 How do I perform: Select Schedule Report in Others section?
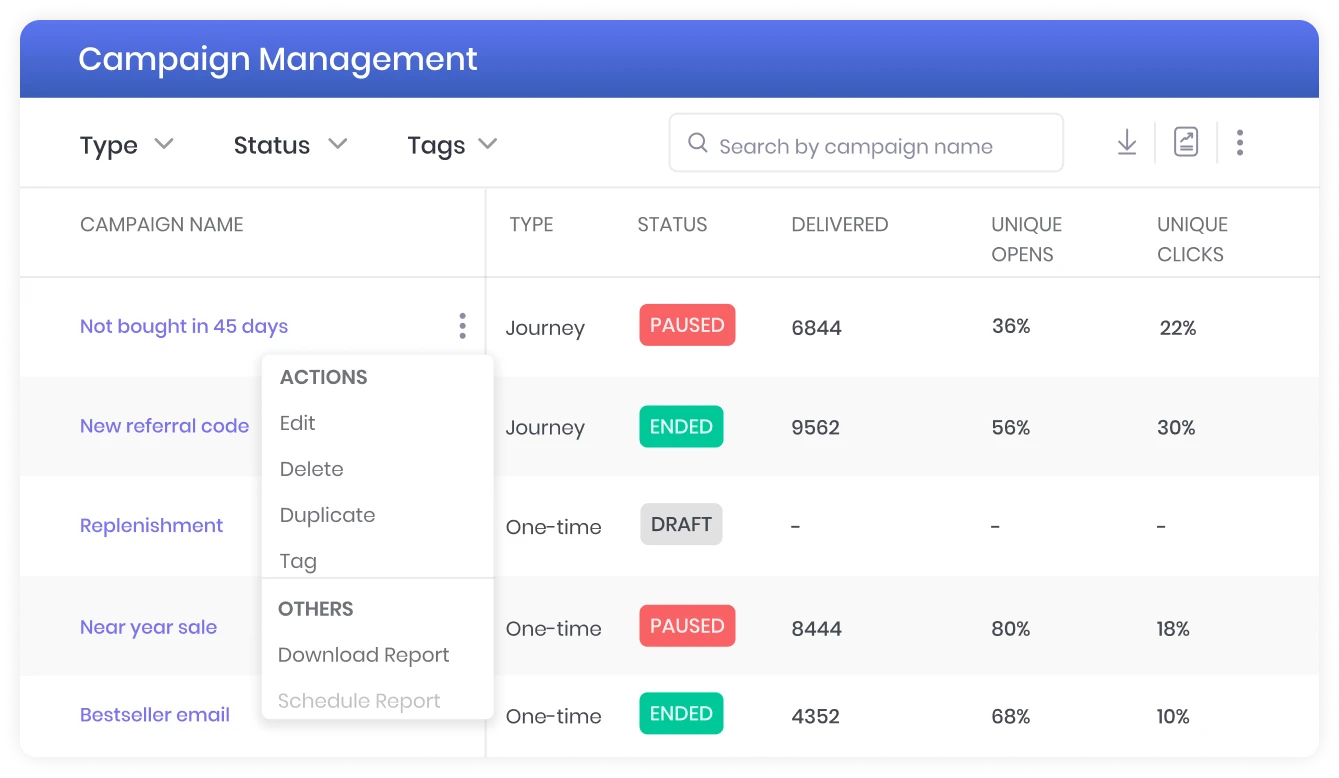[x=359, y=701]
